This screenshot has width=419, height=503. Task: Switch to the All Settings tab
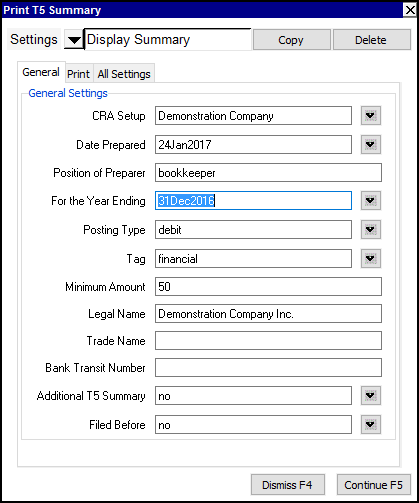tap(124, 74)
